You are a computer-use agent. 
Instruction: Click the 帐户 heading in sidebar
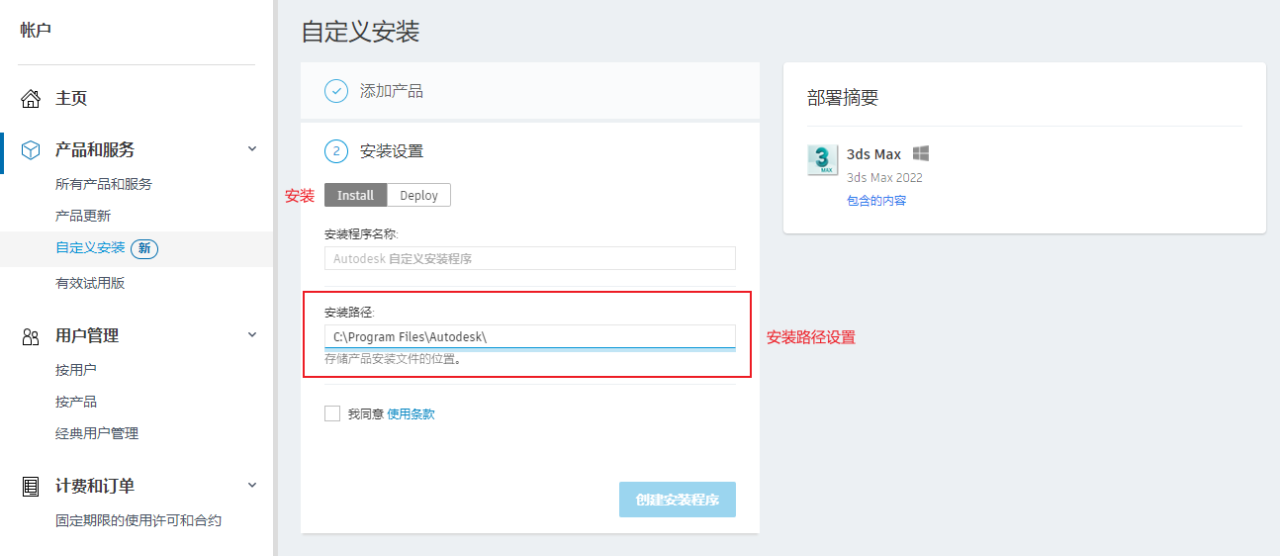pyautogui.click(x=36, y=30)
